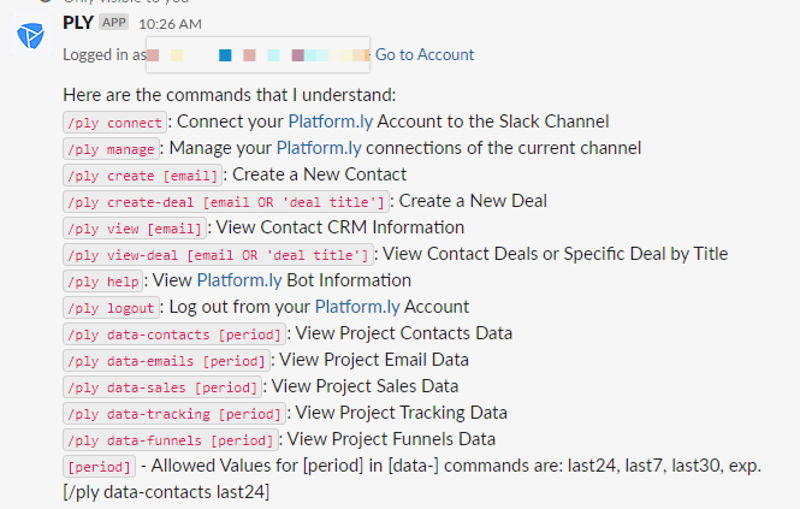800x509 pixels.
Task: Click the /ply data-tracking [period] snippet
Action: [174, 415]
